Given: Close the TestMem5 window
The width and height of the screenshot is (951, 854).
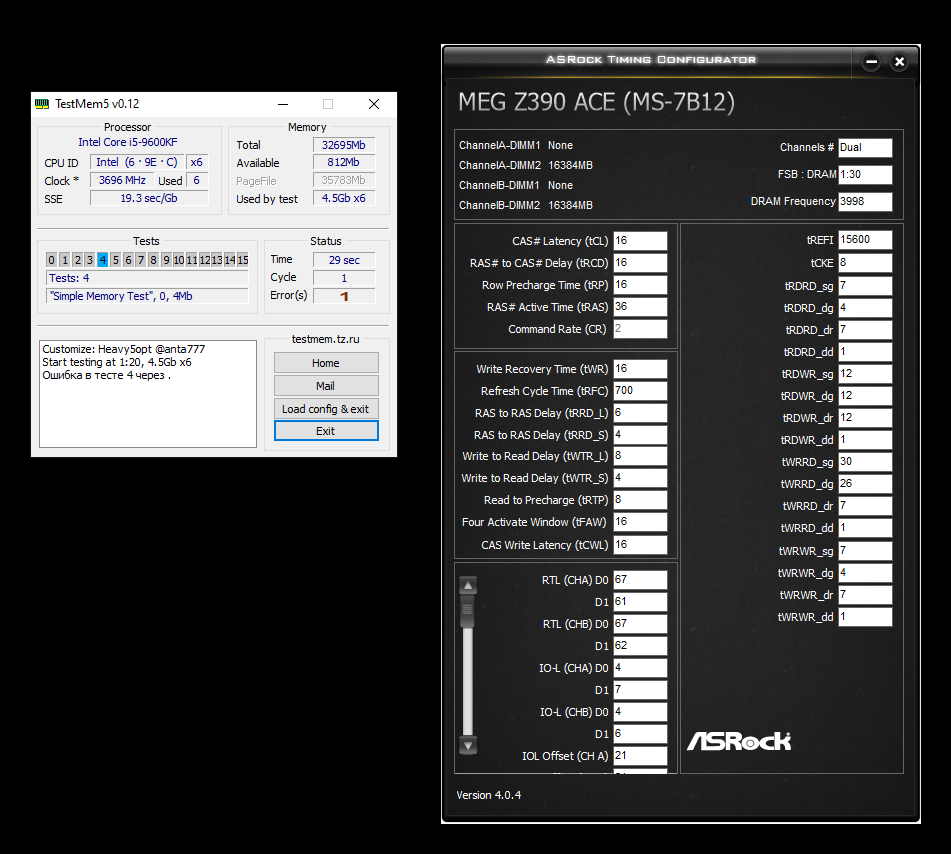Looking at the screenshot, I should click(x=374, y=104).
